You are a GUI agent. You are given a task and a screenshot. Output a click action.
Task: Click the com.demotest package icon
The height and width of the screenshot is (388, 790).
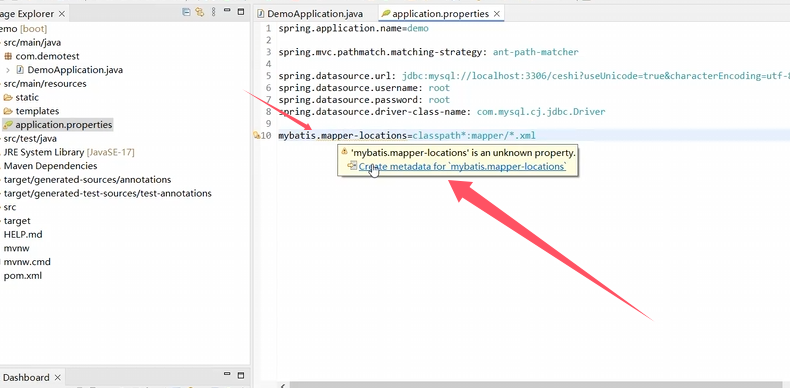click(8, 56)
